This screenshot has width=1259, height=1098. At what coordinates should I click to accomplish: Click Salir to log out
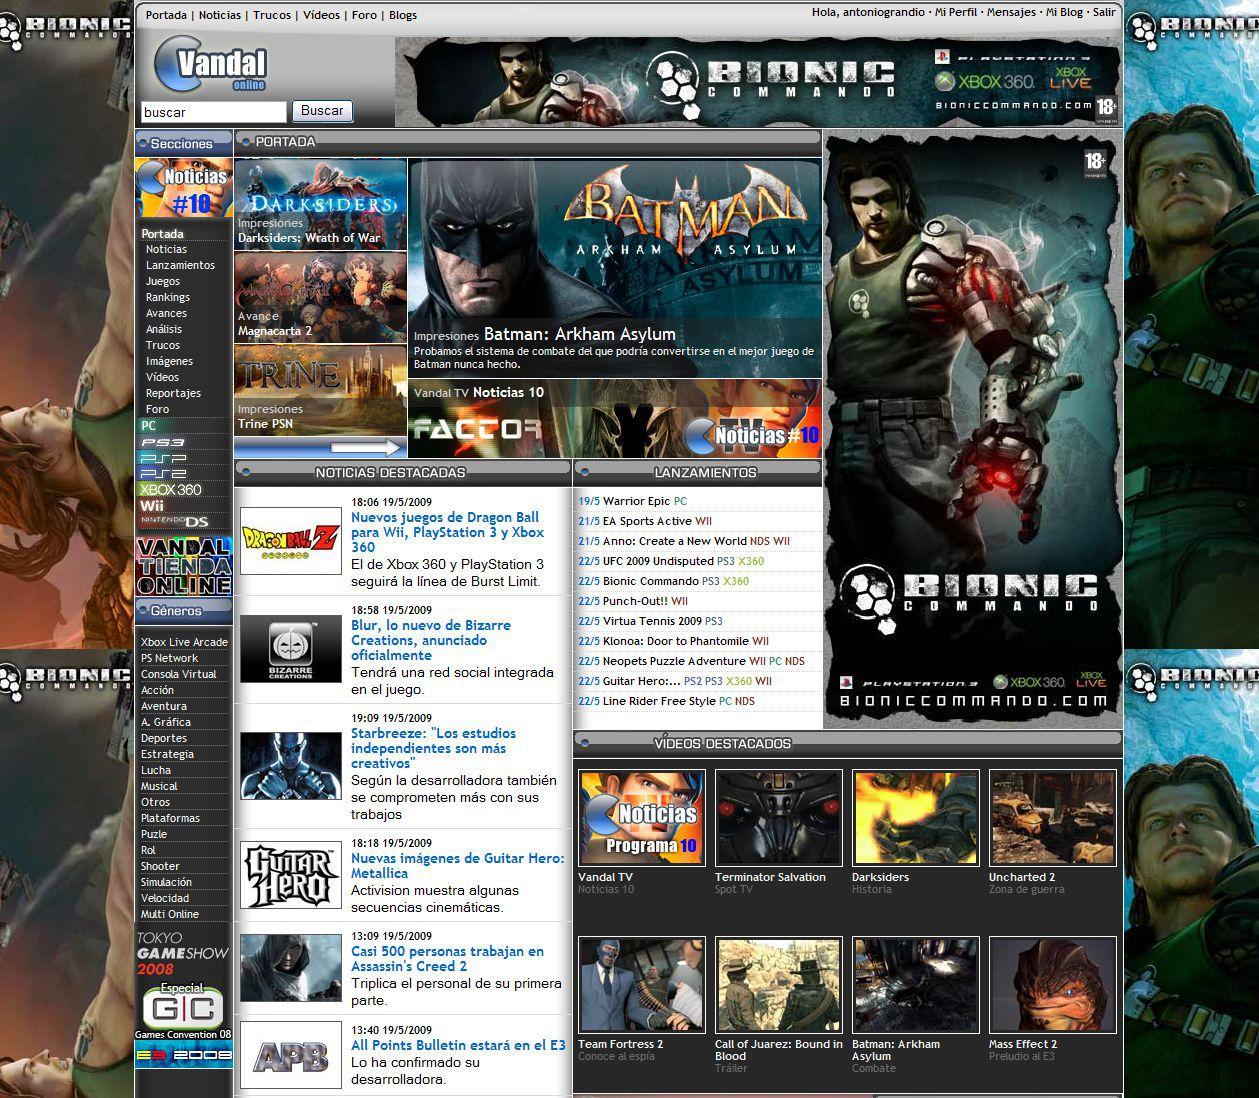tap(1104, 12)
